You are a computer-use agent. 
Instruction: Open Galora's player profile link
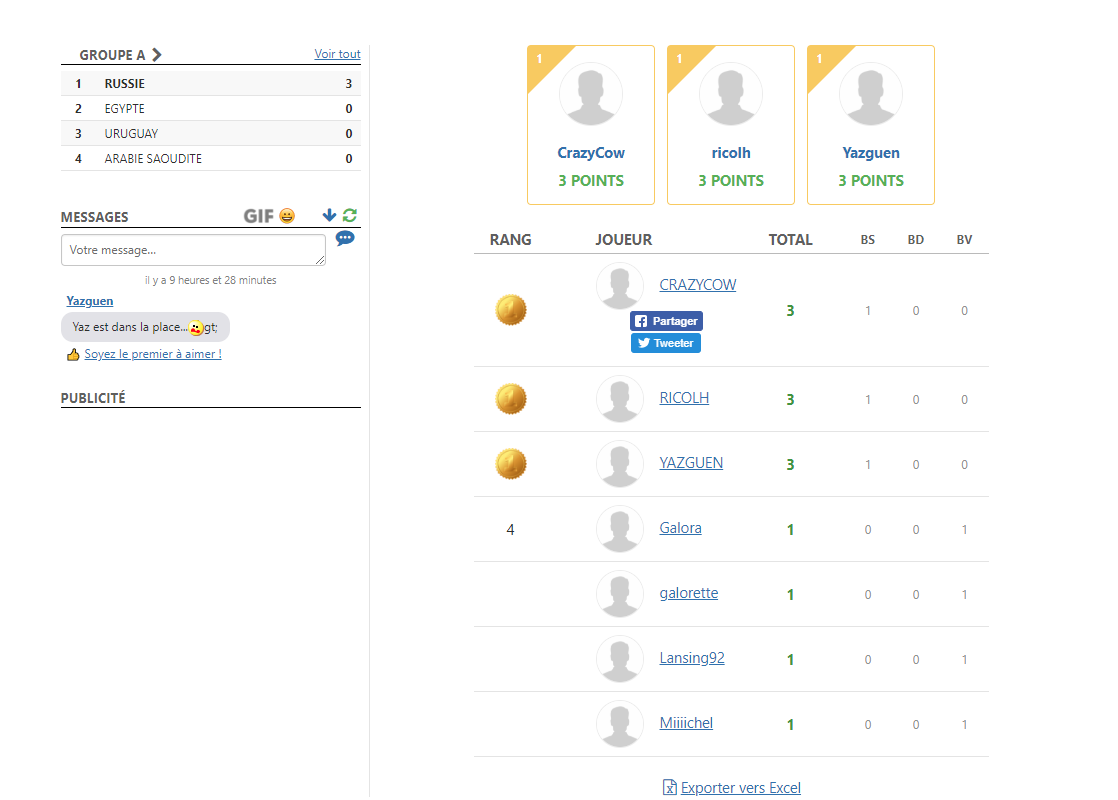tap(680, 528)
